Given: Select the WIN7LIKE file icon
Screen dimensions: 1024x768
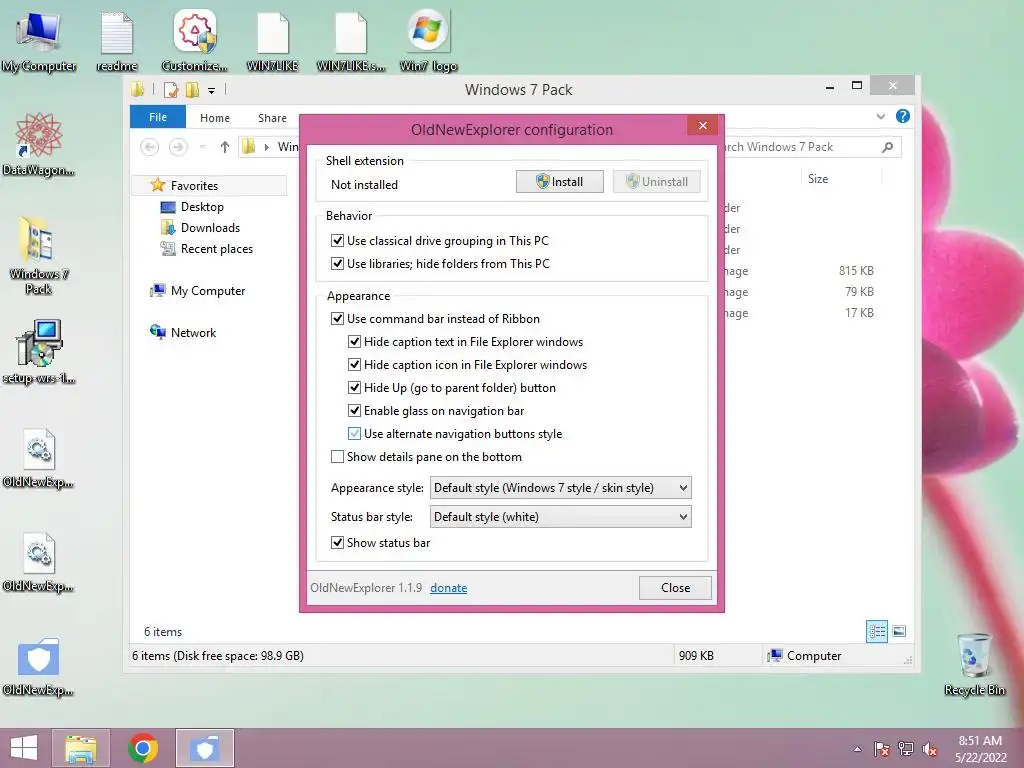Looking at the screenshot, I should 272,41.
